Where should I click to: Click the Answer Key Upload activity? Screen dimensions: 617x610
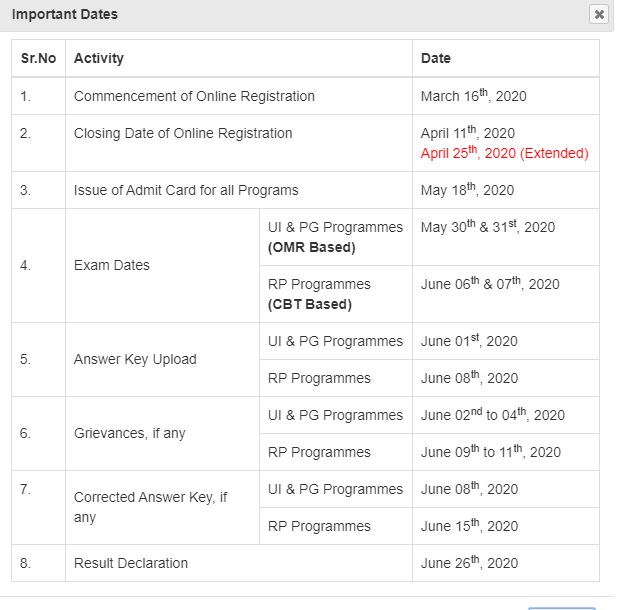(135, 359)
